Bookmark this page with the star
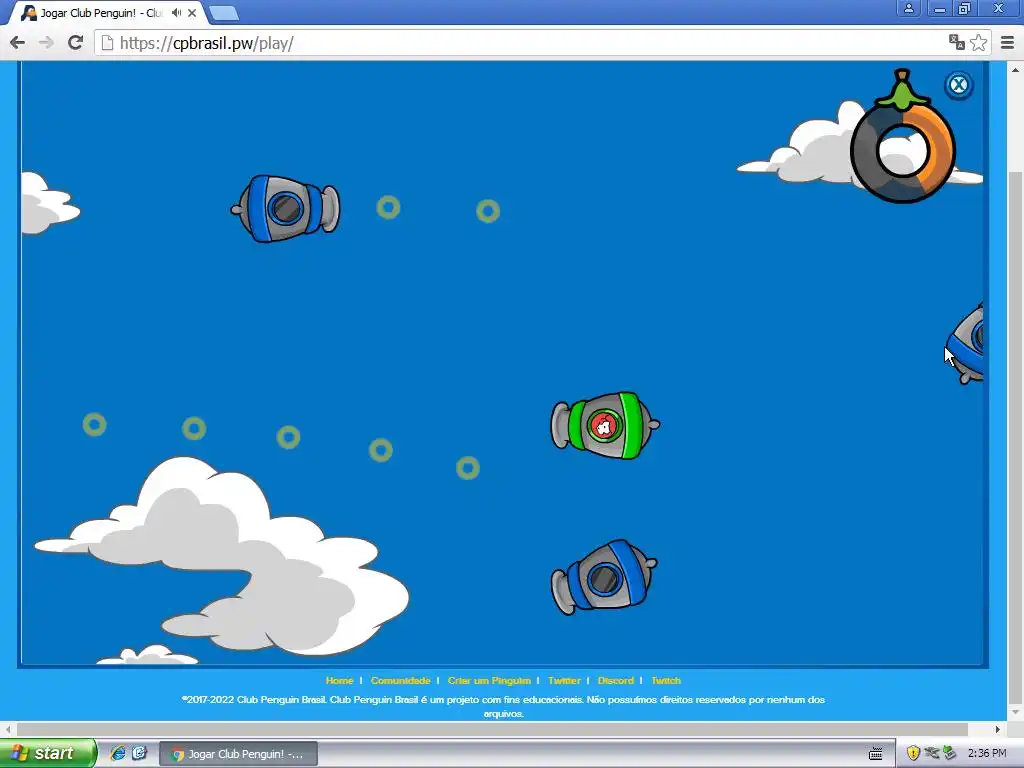1024x768 pixels. [978, 42]
